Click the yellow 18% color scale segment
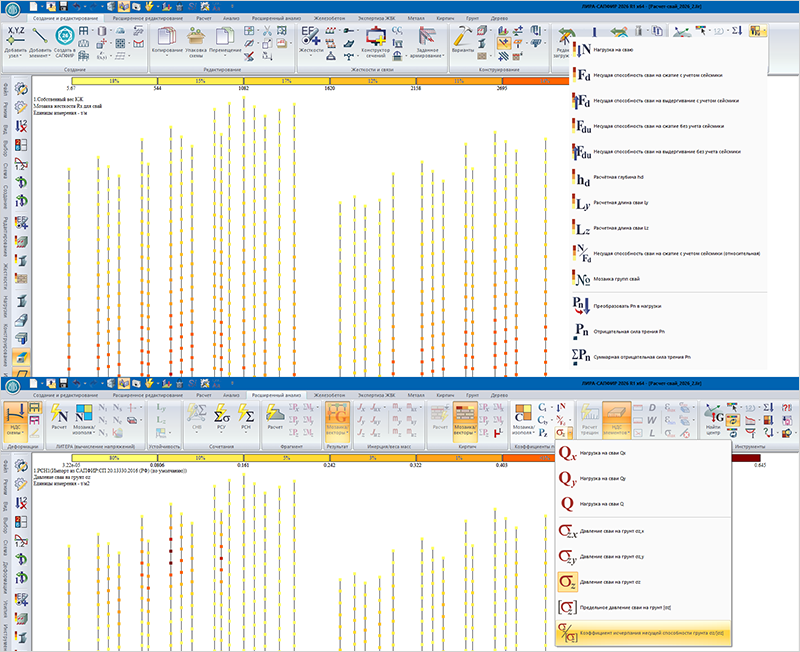The image size is (800, 652). [114, 81]
